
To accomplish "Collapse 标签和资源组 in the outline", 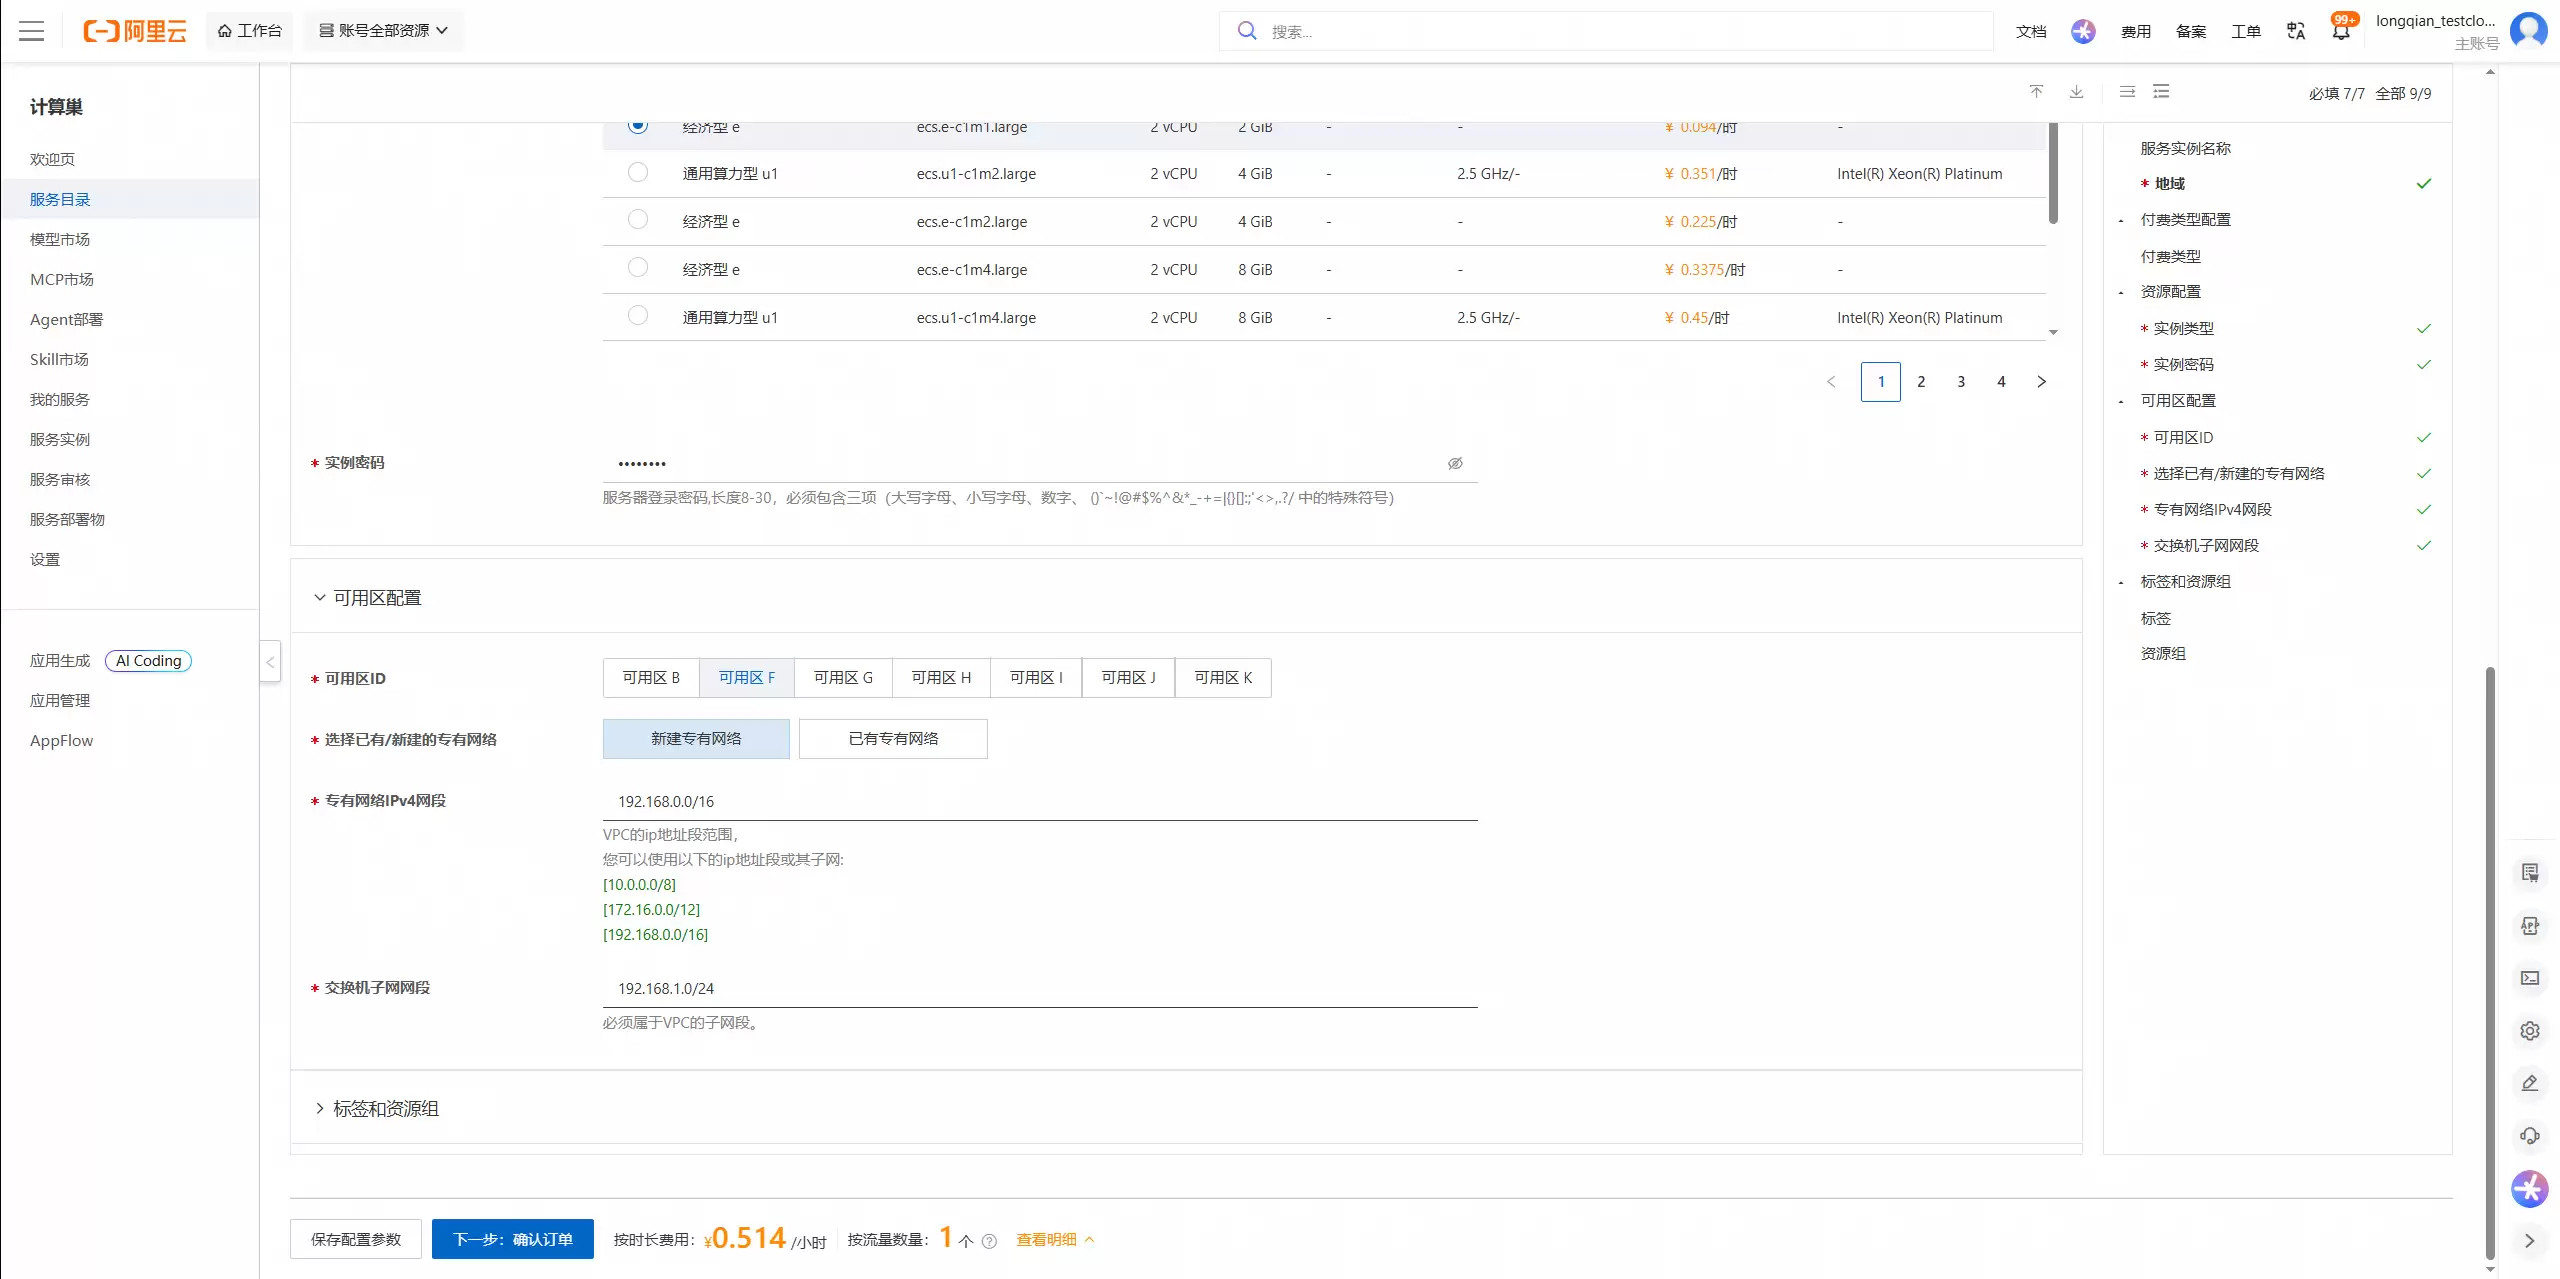I will coord(2121,583).
